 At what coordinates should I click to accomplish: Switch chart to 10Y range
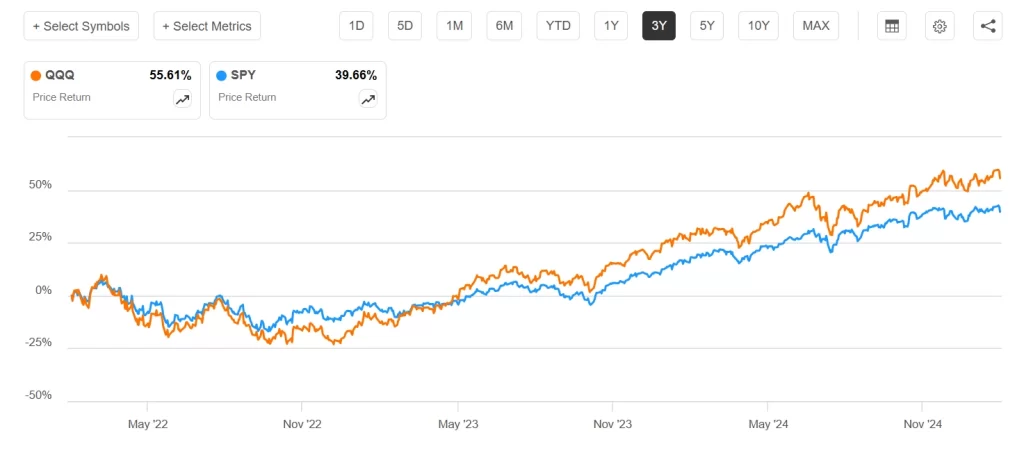pyautogui.click(x=759, y=26)
